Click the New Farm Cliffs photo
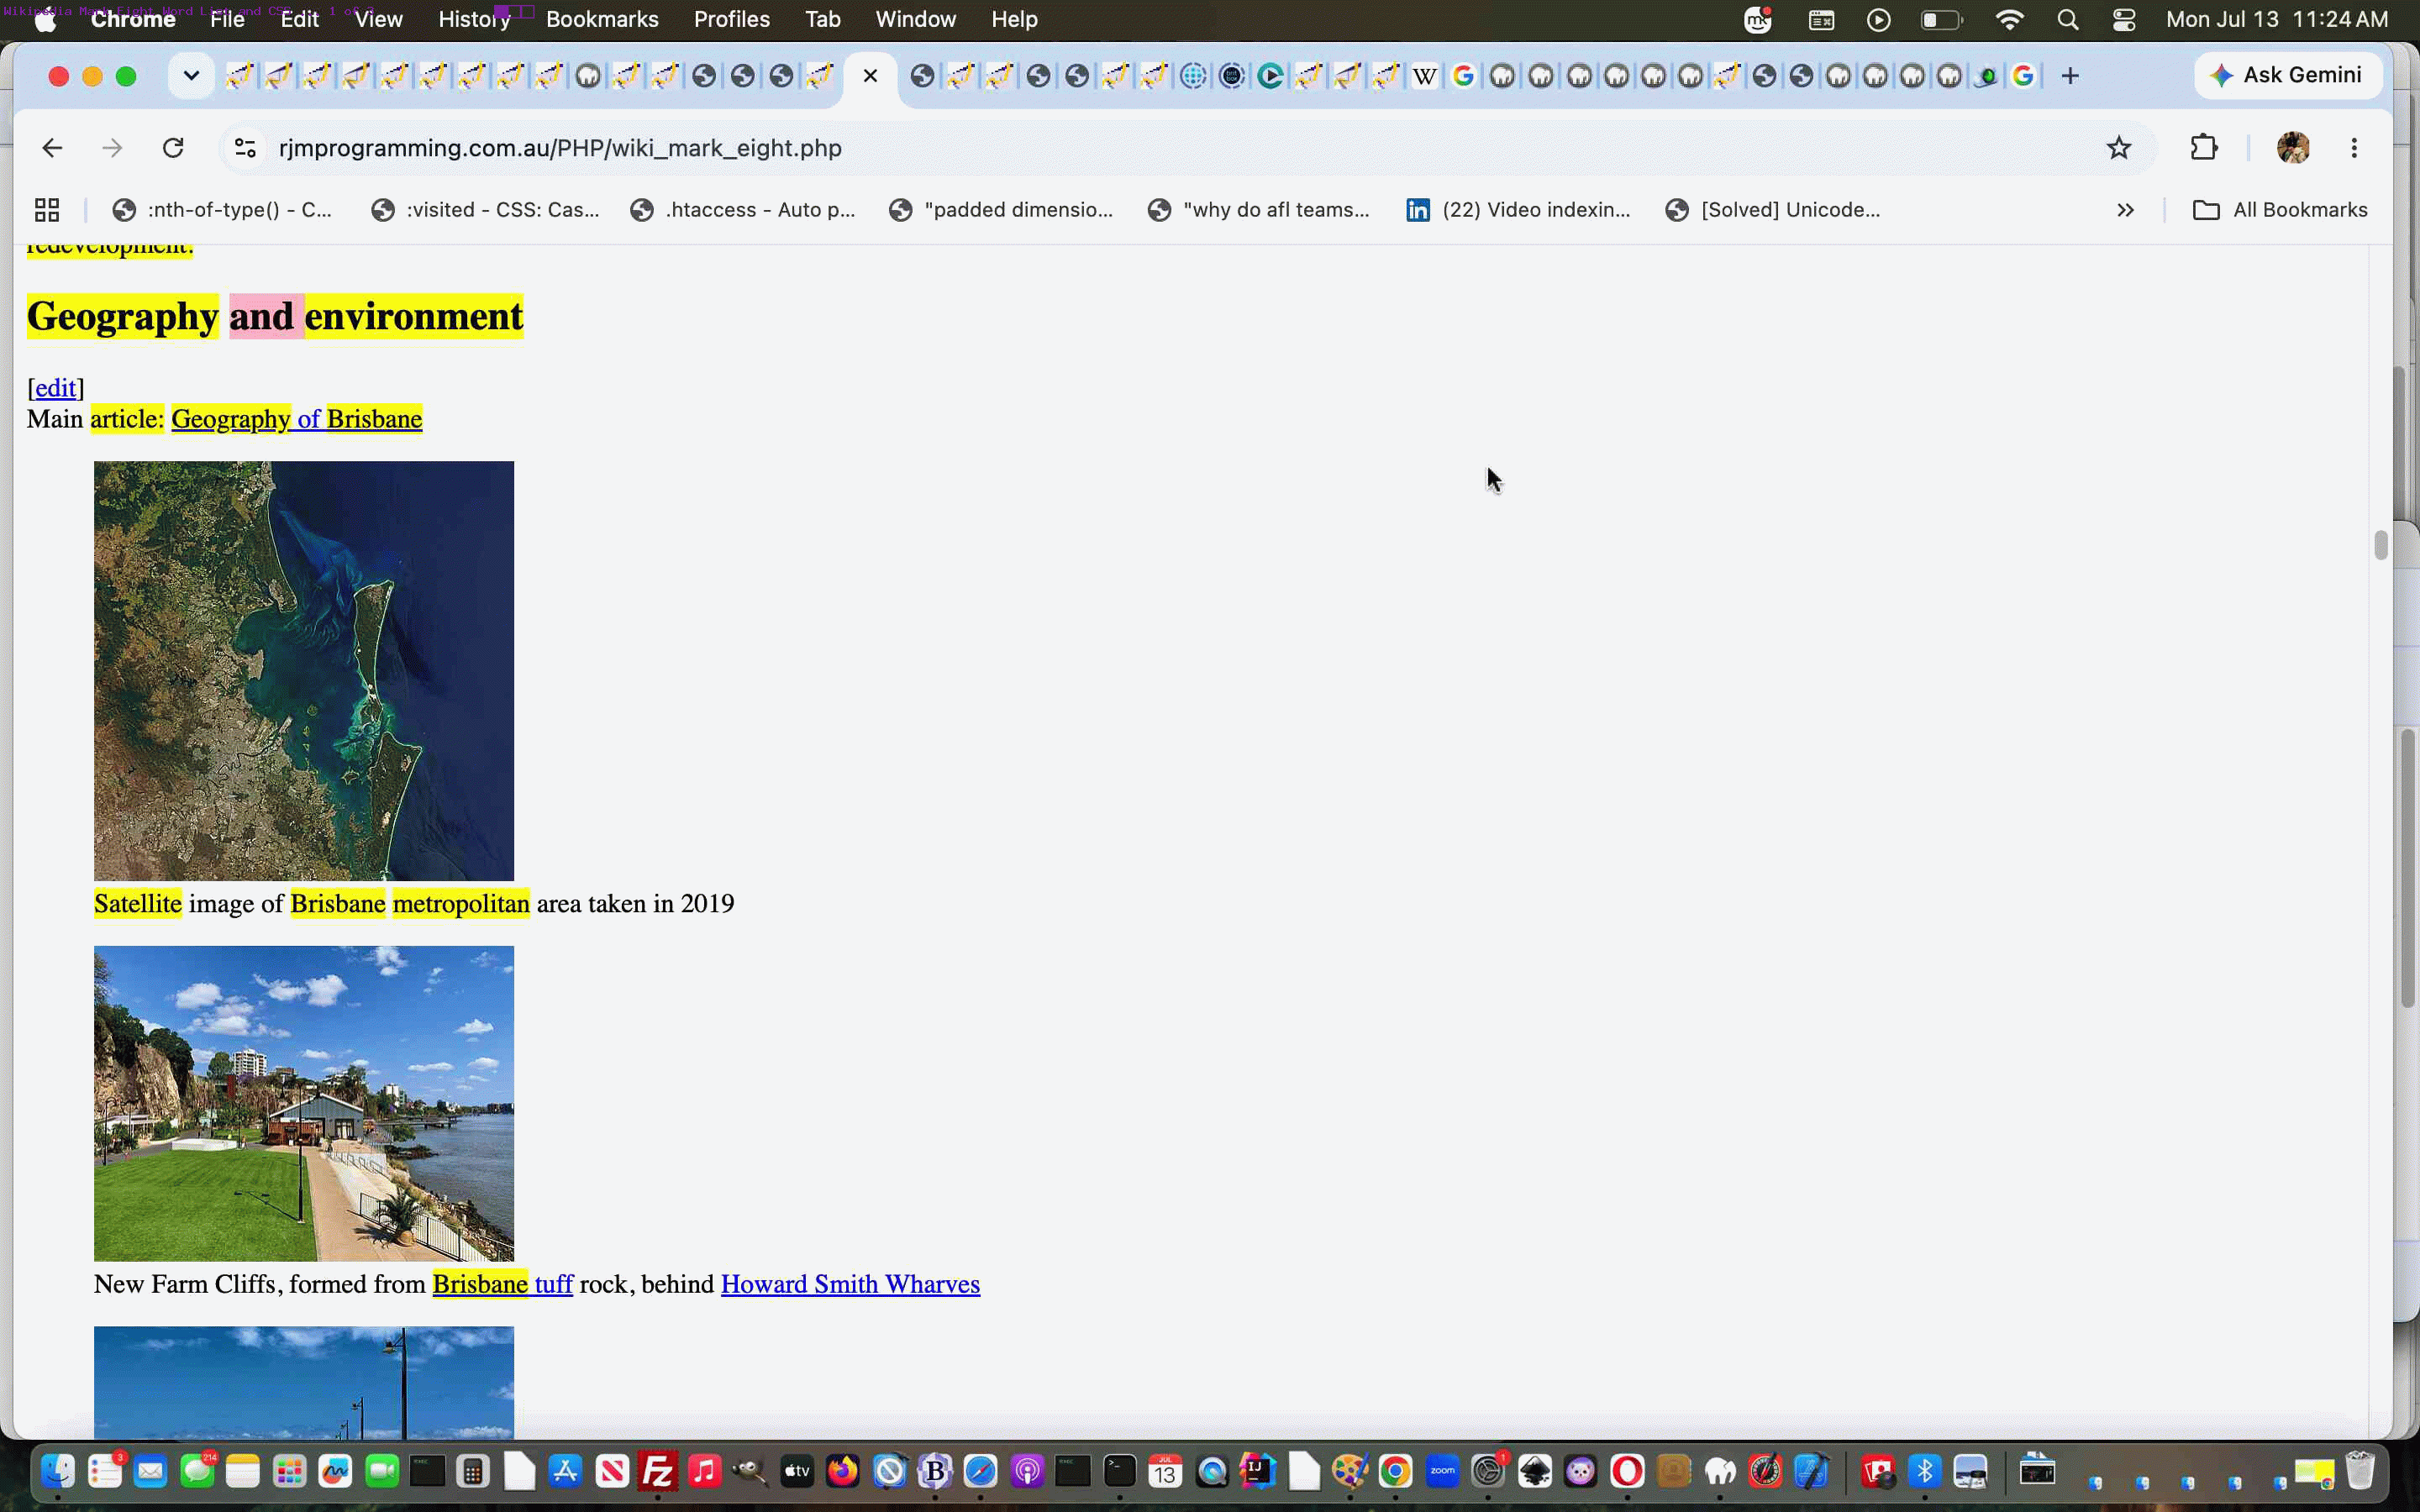The width and height of the screenshot is (2420, 1512). (x=304, y=1103)
